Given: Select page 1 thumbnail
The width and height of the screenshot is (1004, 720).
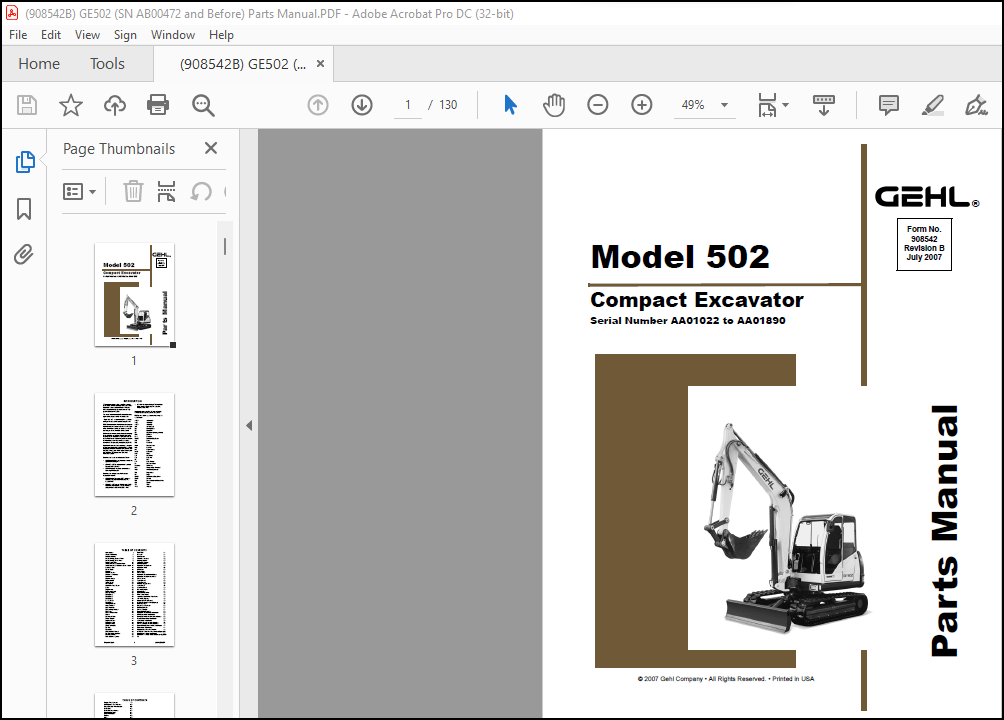Looking at the screenshot, I should (x=134, y=295).
